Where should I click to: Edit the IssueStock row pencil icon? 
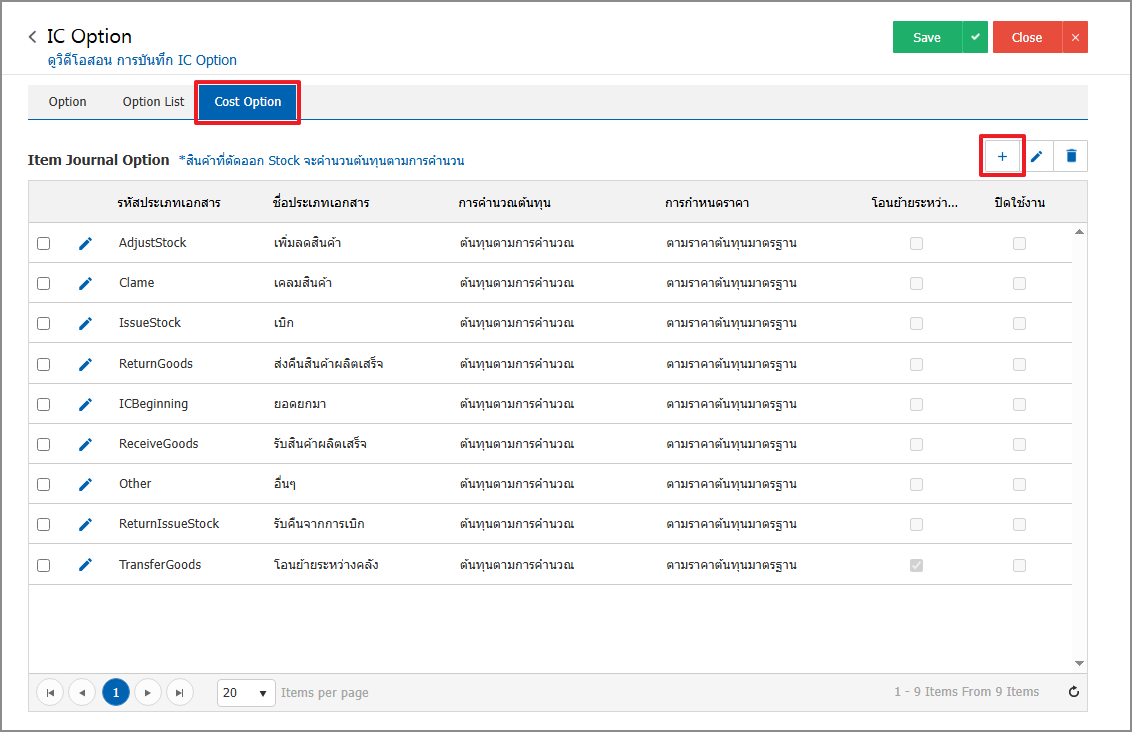tap(85, 323)
